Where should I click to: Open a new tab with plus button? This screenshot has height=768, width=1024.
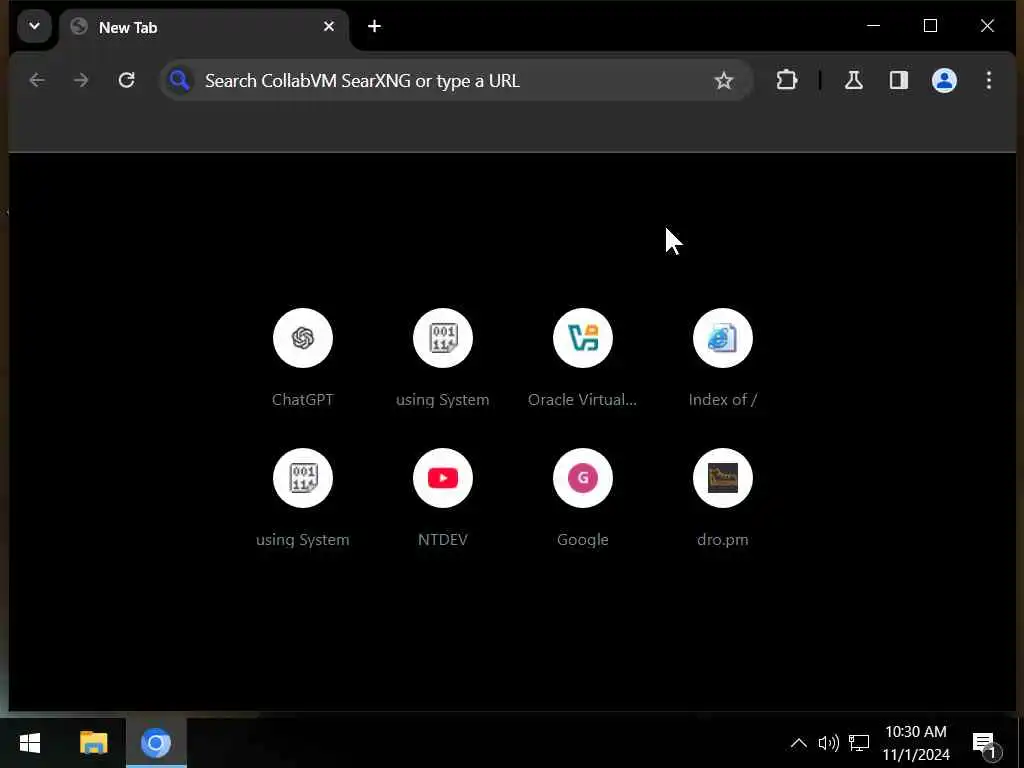374,26
